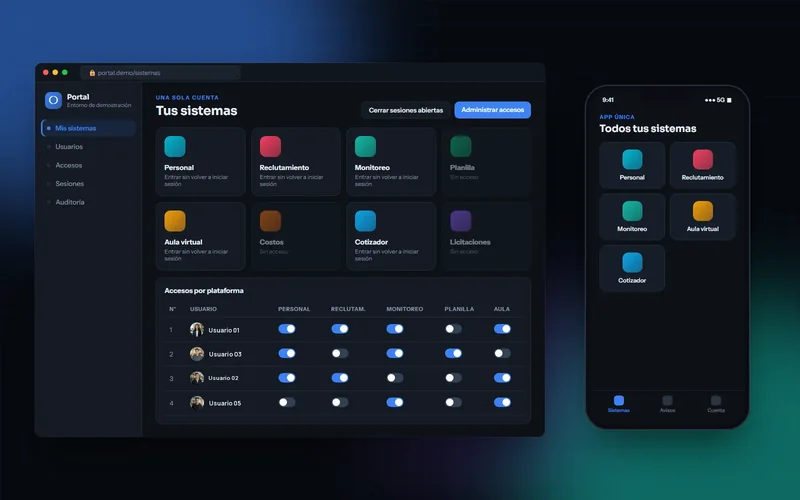Click the dimmed Costos orange icon
This screenshot has width=800, height=500.
pos(270,221)
